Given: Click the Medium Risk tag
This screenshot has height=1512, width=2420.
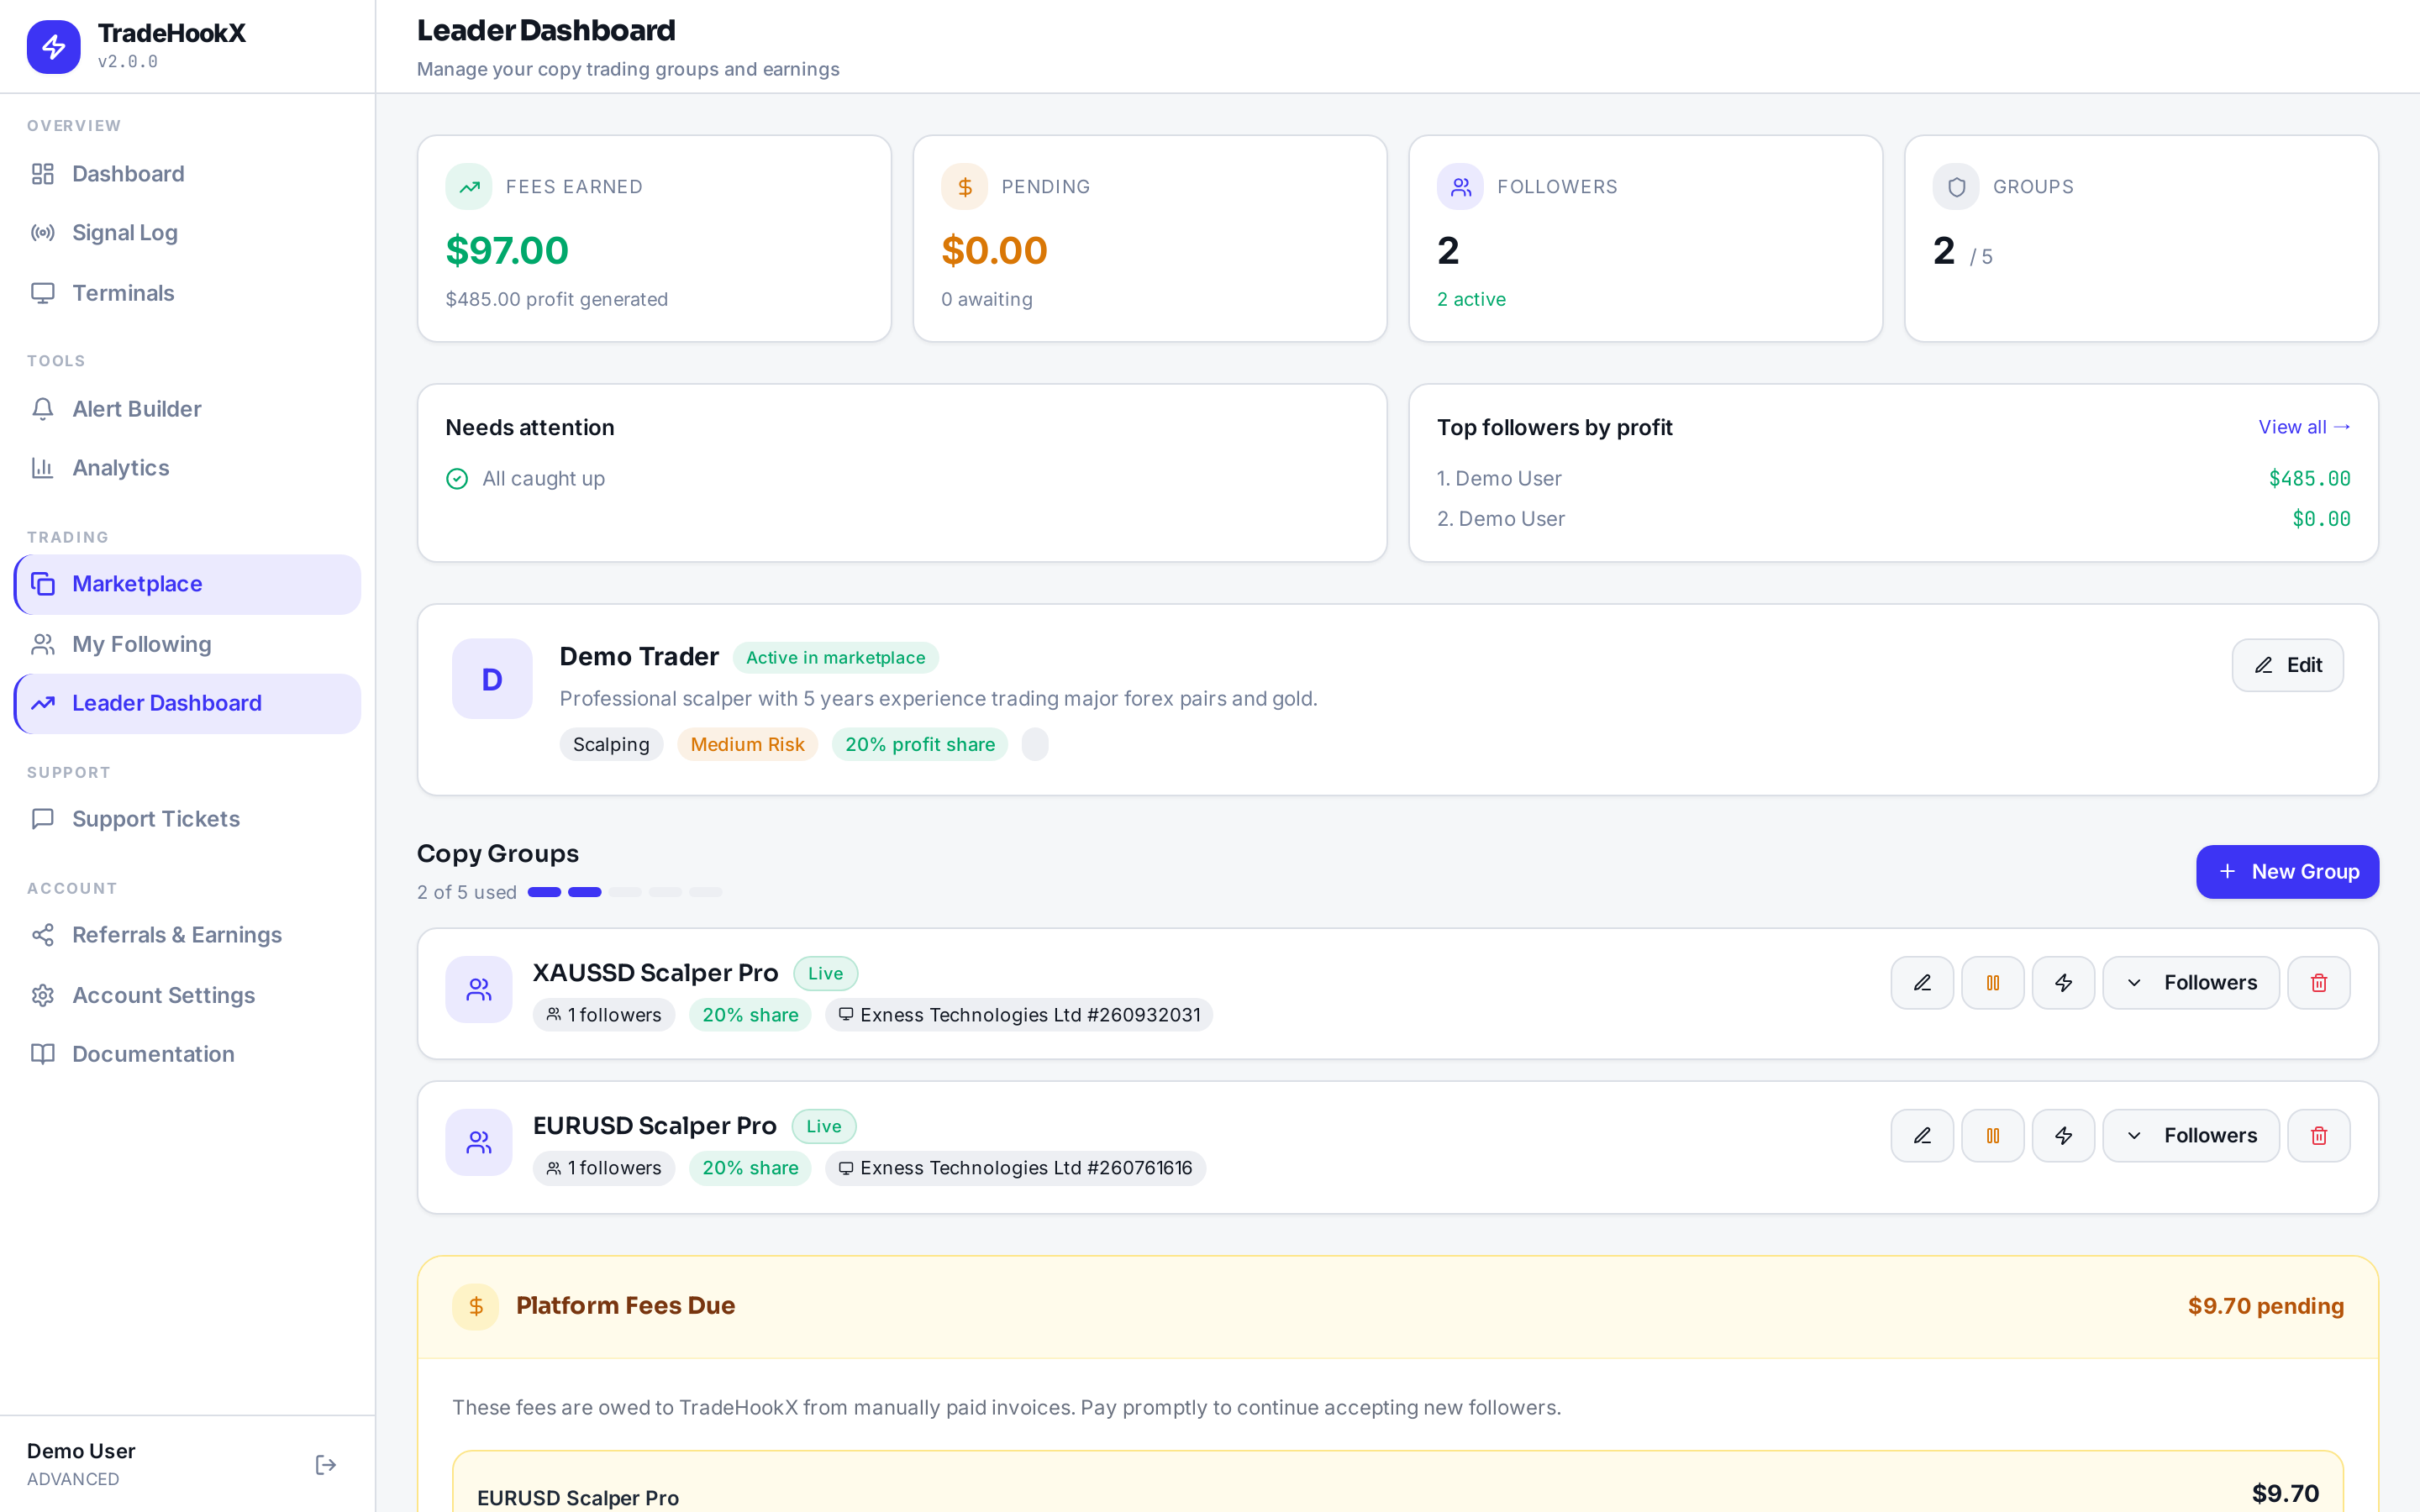Looking at the screenshot, I should pos(747,744).
